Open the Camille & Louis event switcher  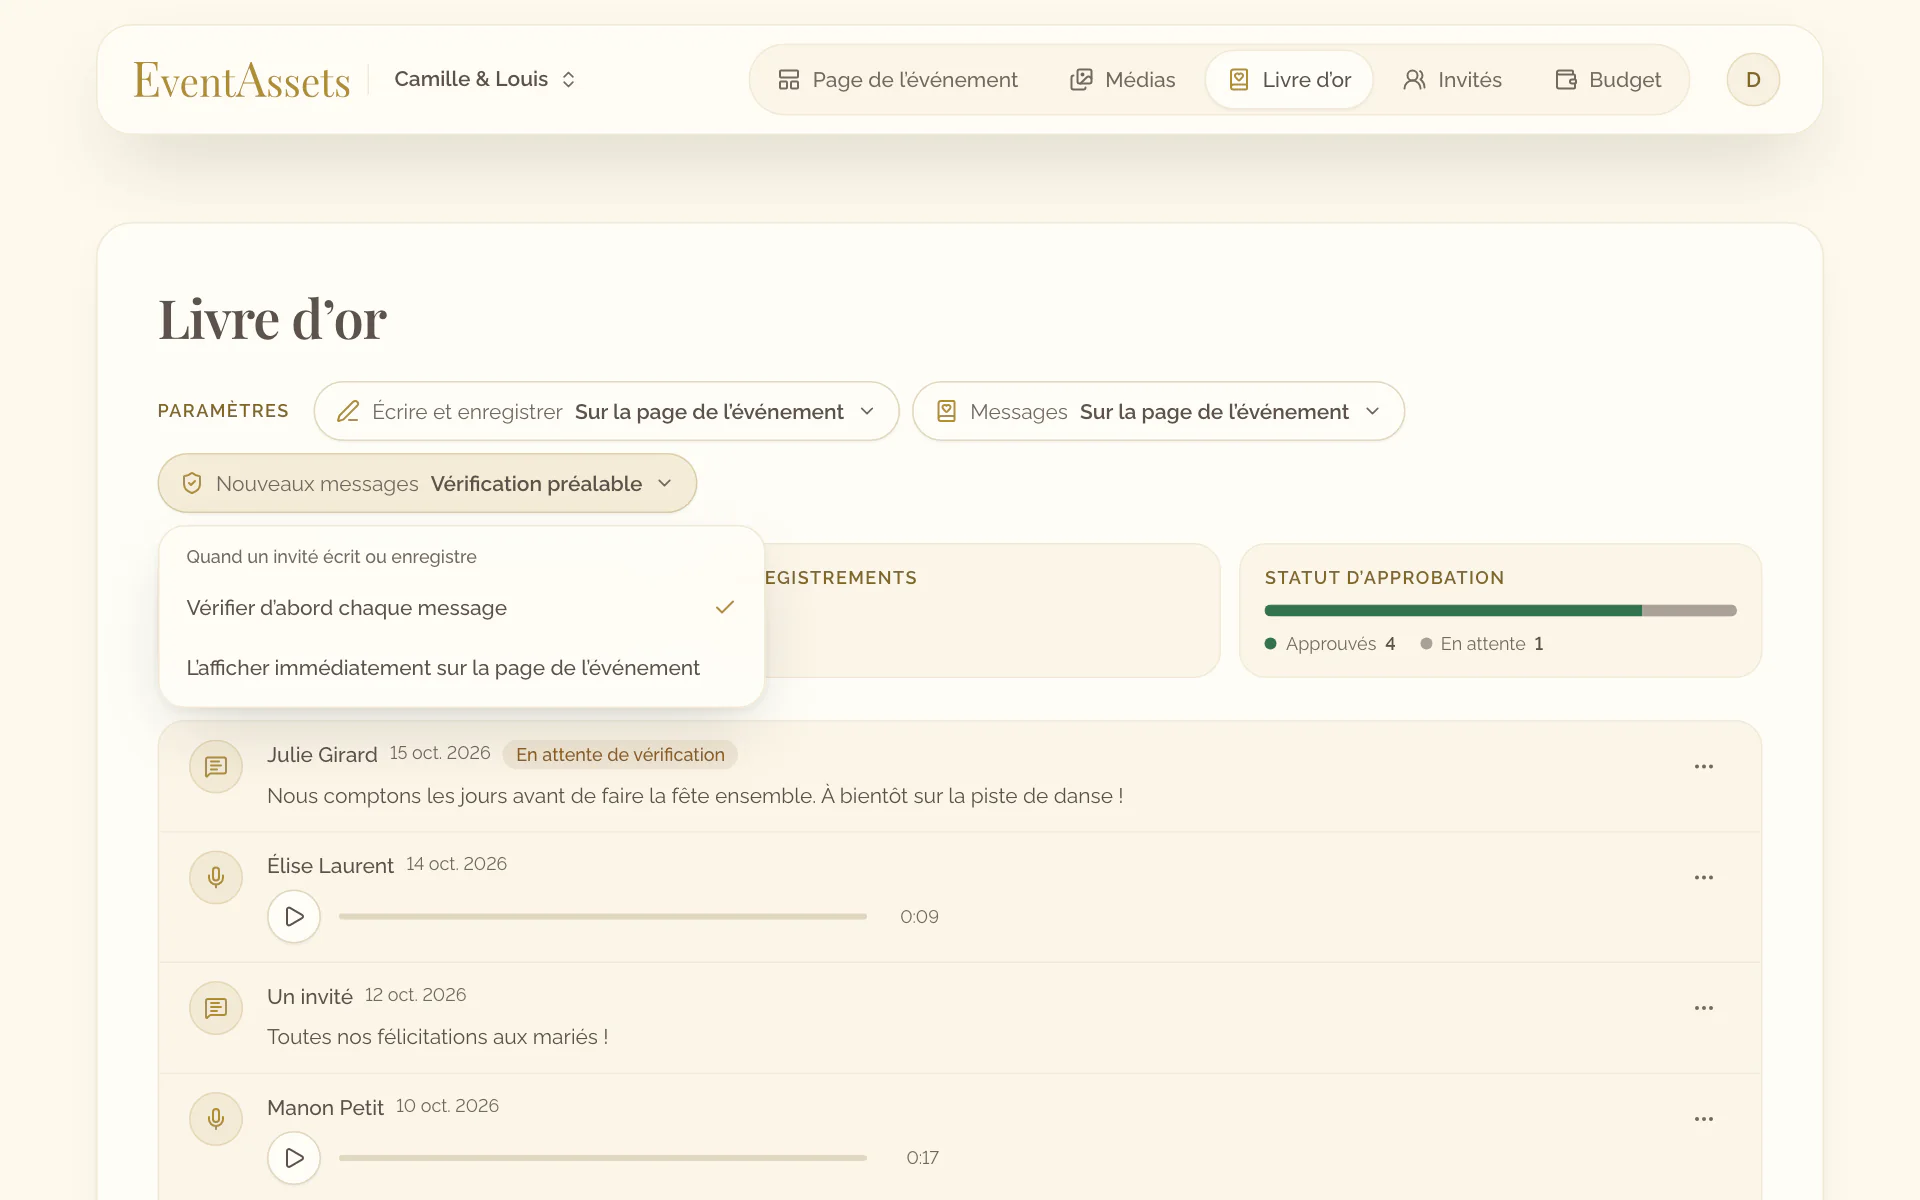tap(485, 79)
